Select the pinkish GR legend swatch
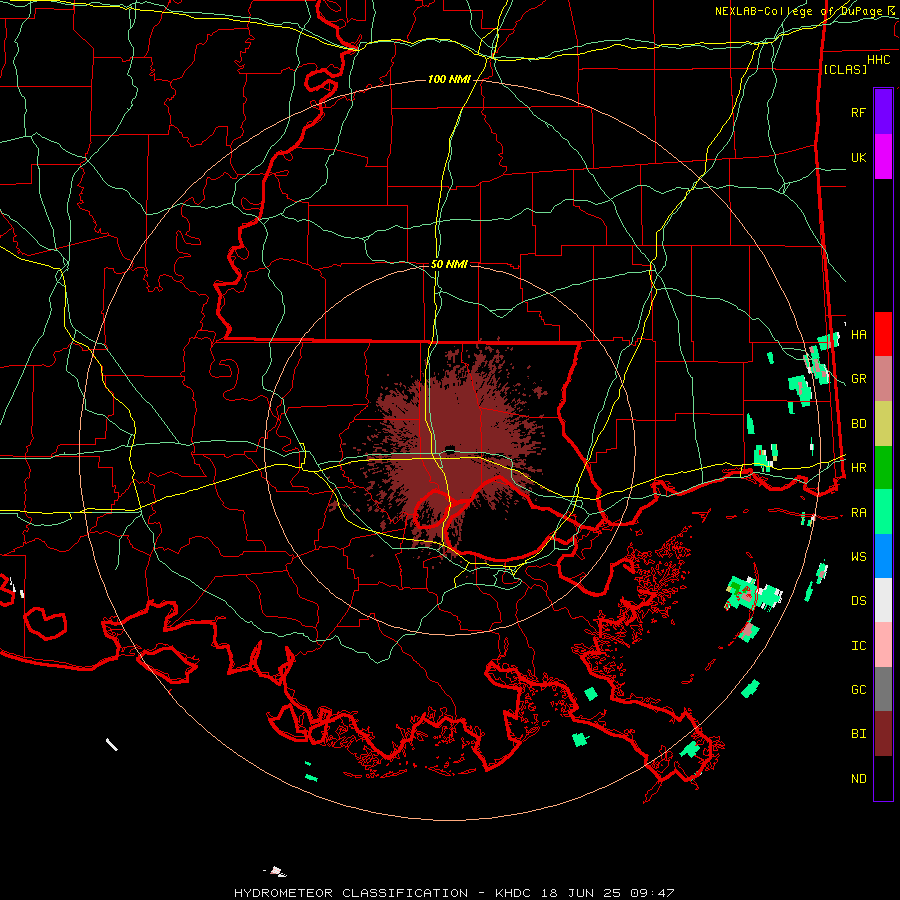Image resolution: width=900 pixels, height=900 pixels. 883,379
